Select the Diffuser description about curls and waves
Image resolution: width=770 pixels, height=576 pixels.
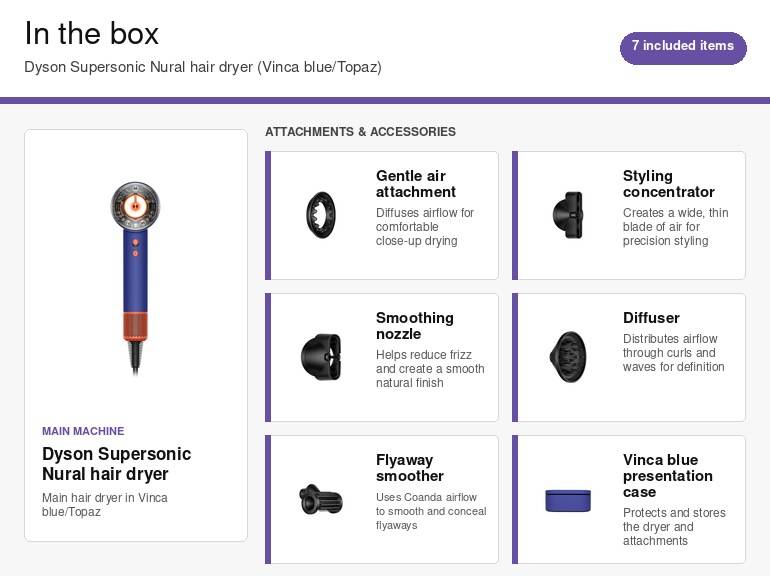pyautogui.click(x=673, y=353)
